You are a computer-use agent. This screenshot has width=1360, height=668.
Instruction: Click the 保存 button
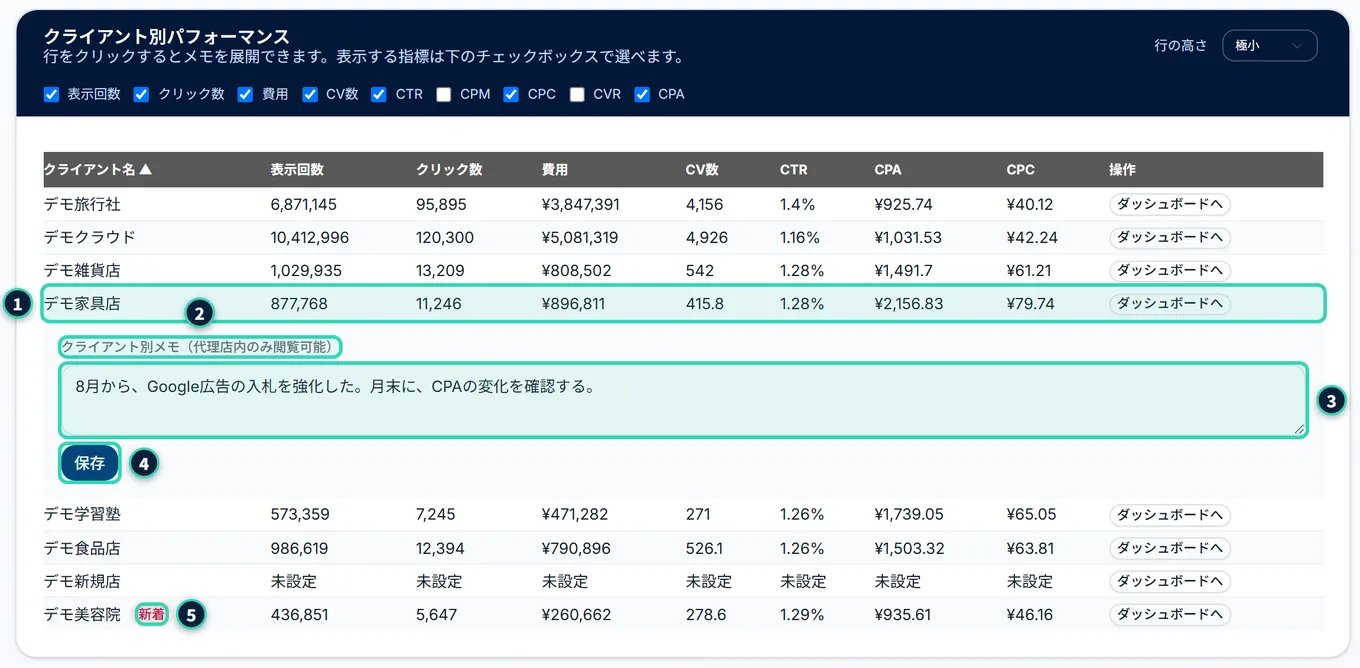[90, 463]
